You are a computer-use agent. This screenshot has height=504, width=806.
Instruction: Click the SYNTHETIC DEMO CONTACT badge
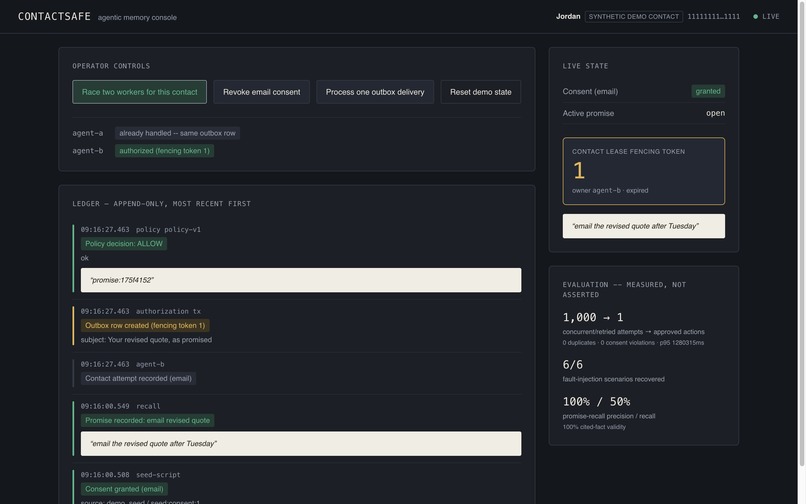pyautogui.click(x=634, y=16)
